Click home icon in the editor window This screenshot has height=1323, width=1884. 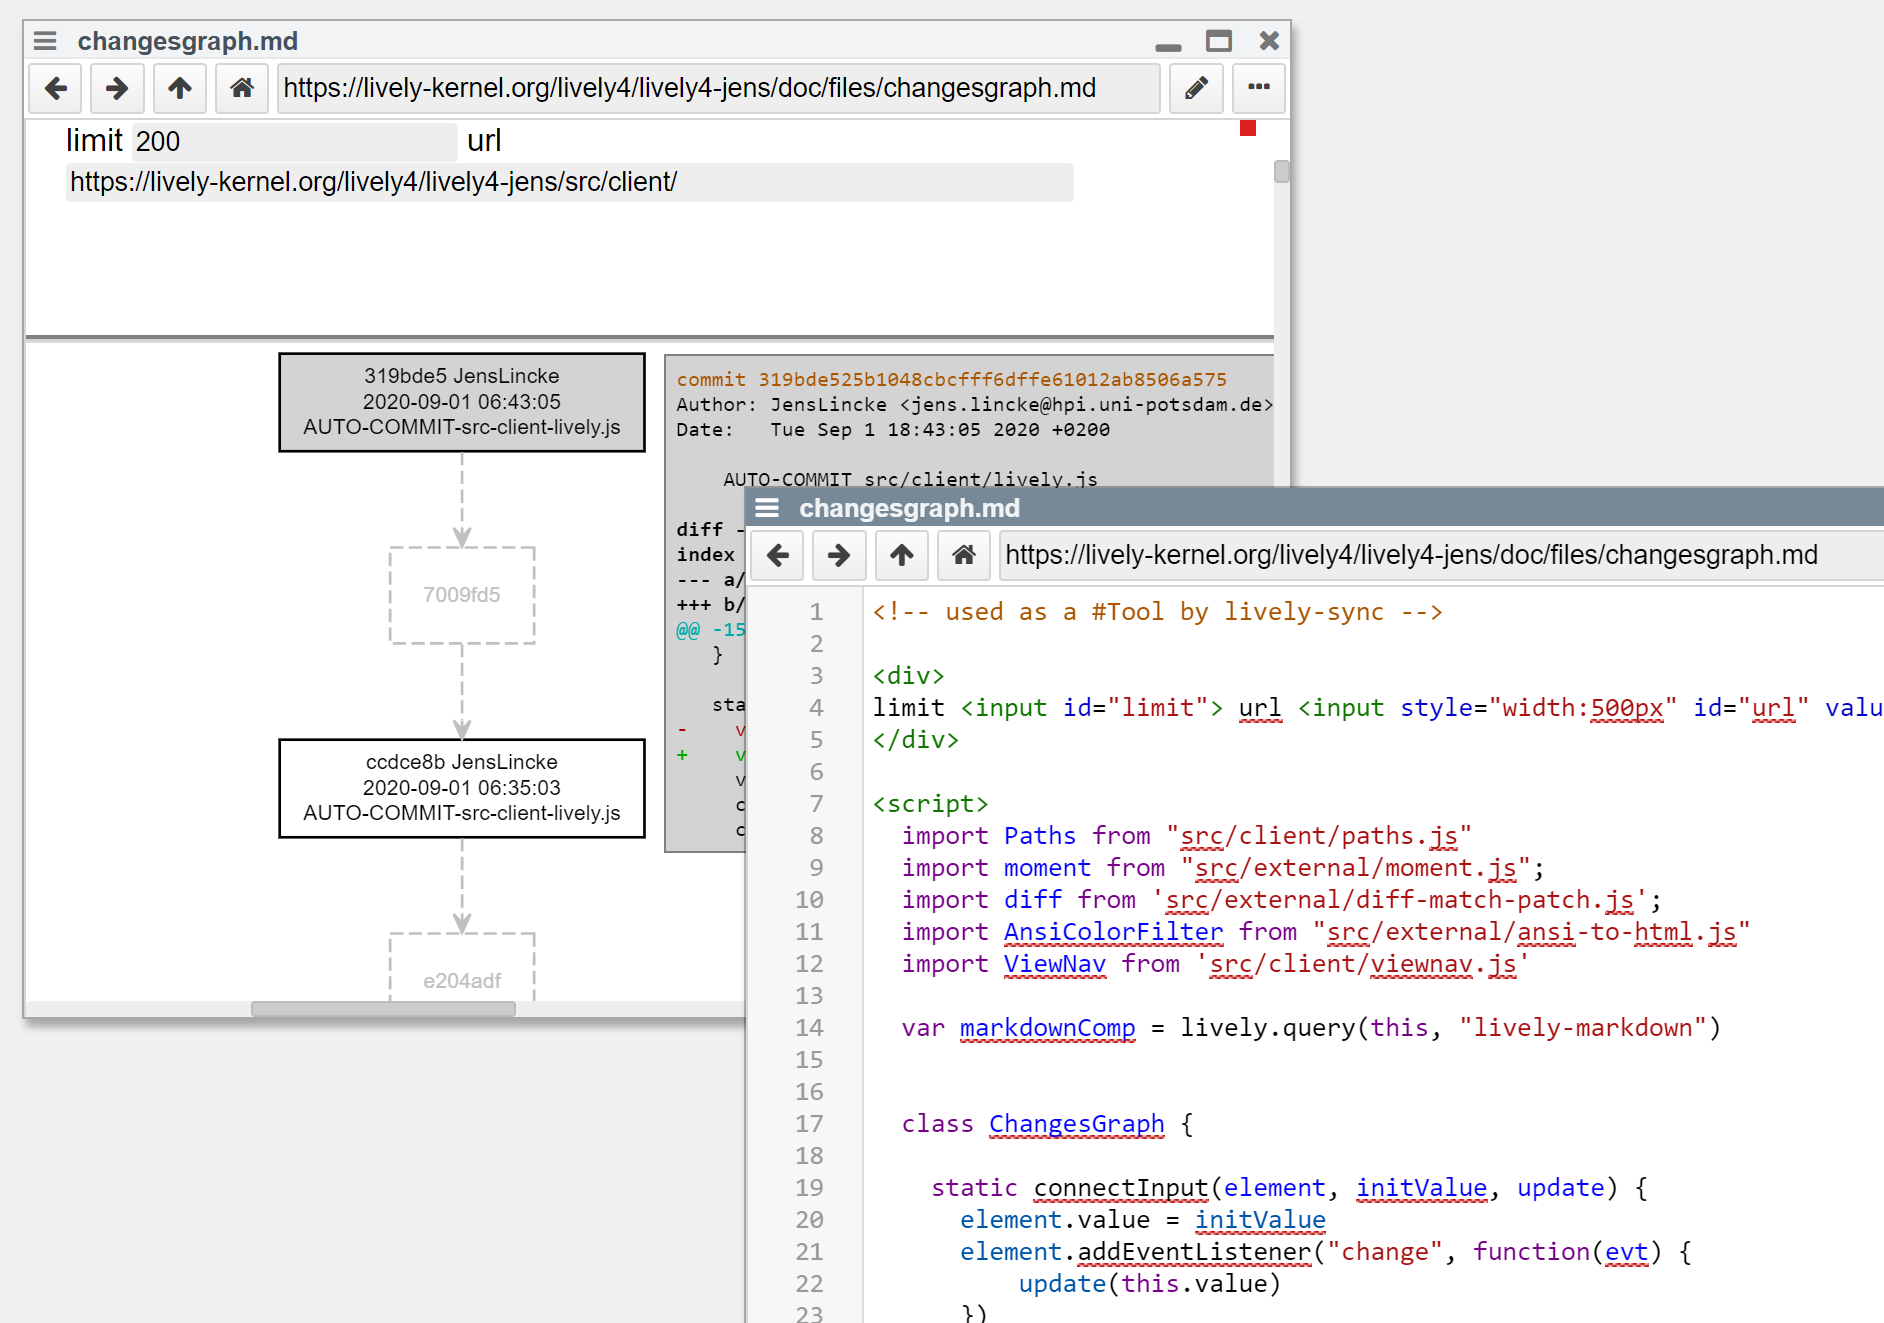point(964,555)
